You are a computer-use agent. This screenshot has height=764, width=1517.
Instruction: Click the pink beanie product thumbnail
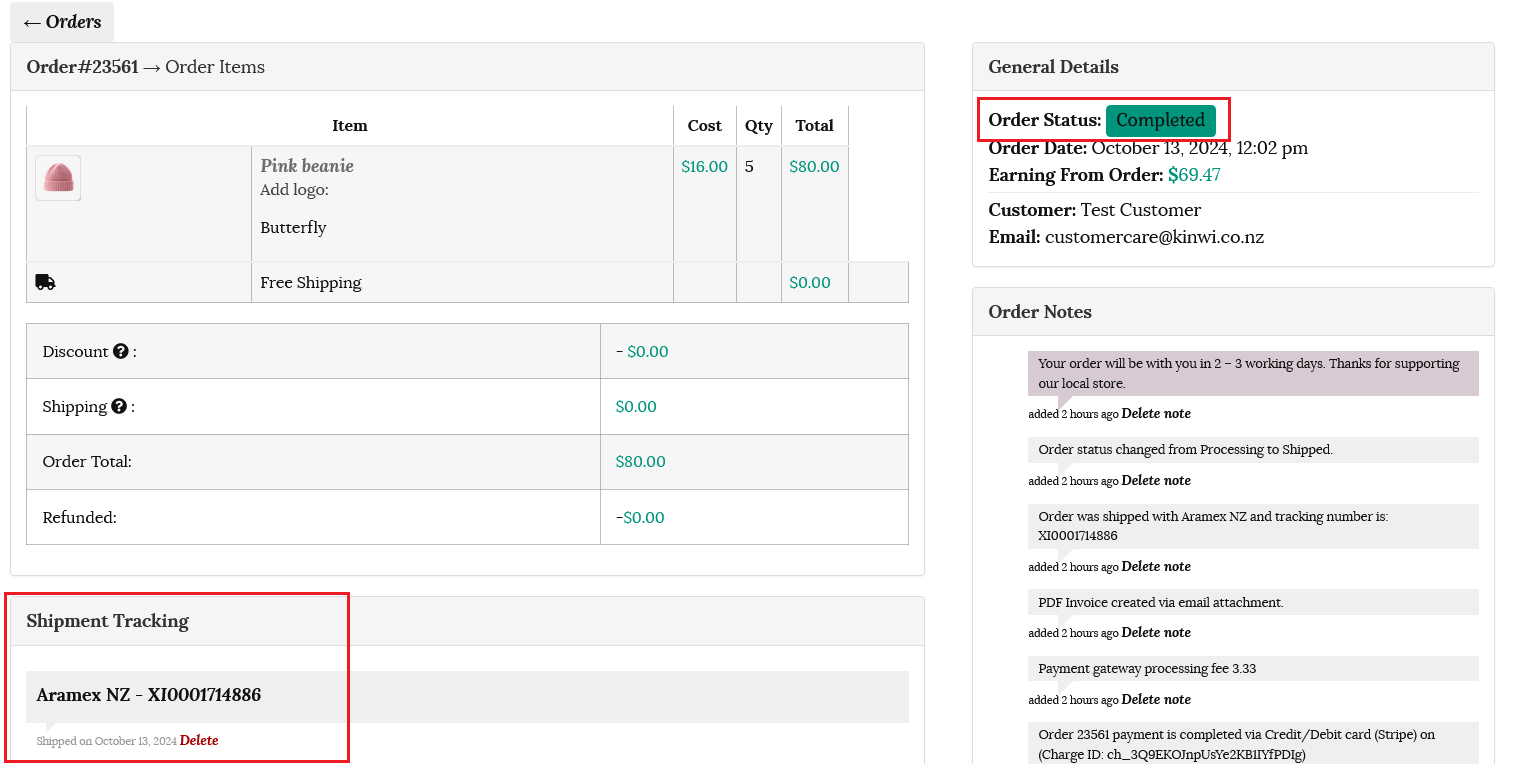point(58,178)
